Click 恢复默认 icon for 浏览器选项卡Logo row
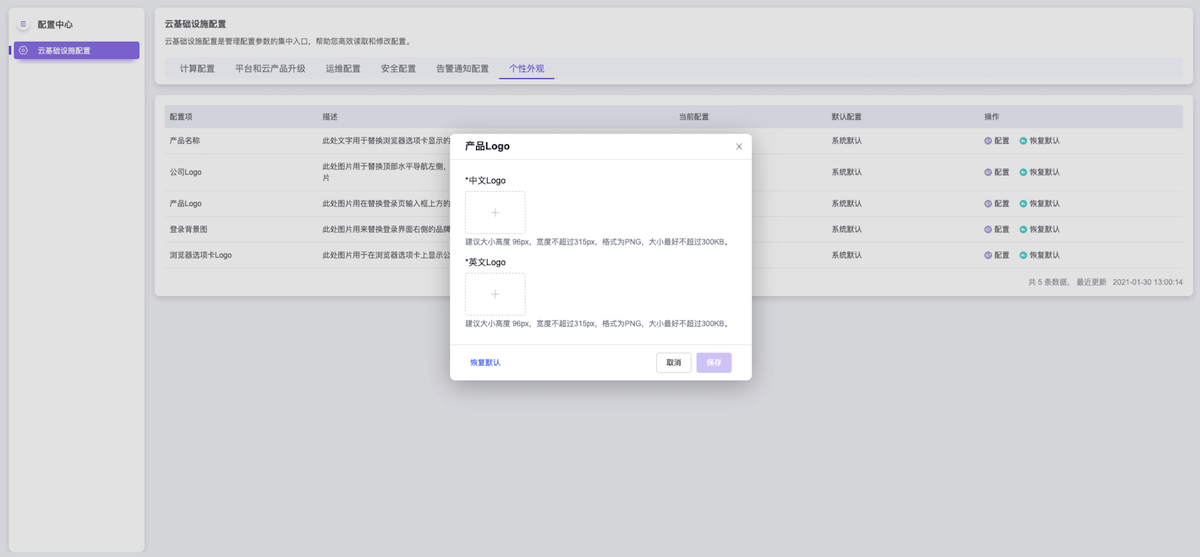Image resolution: width=1200 pixels, height=557 pixels. [1023, 255]
